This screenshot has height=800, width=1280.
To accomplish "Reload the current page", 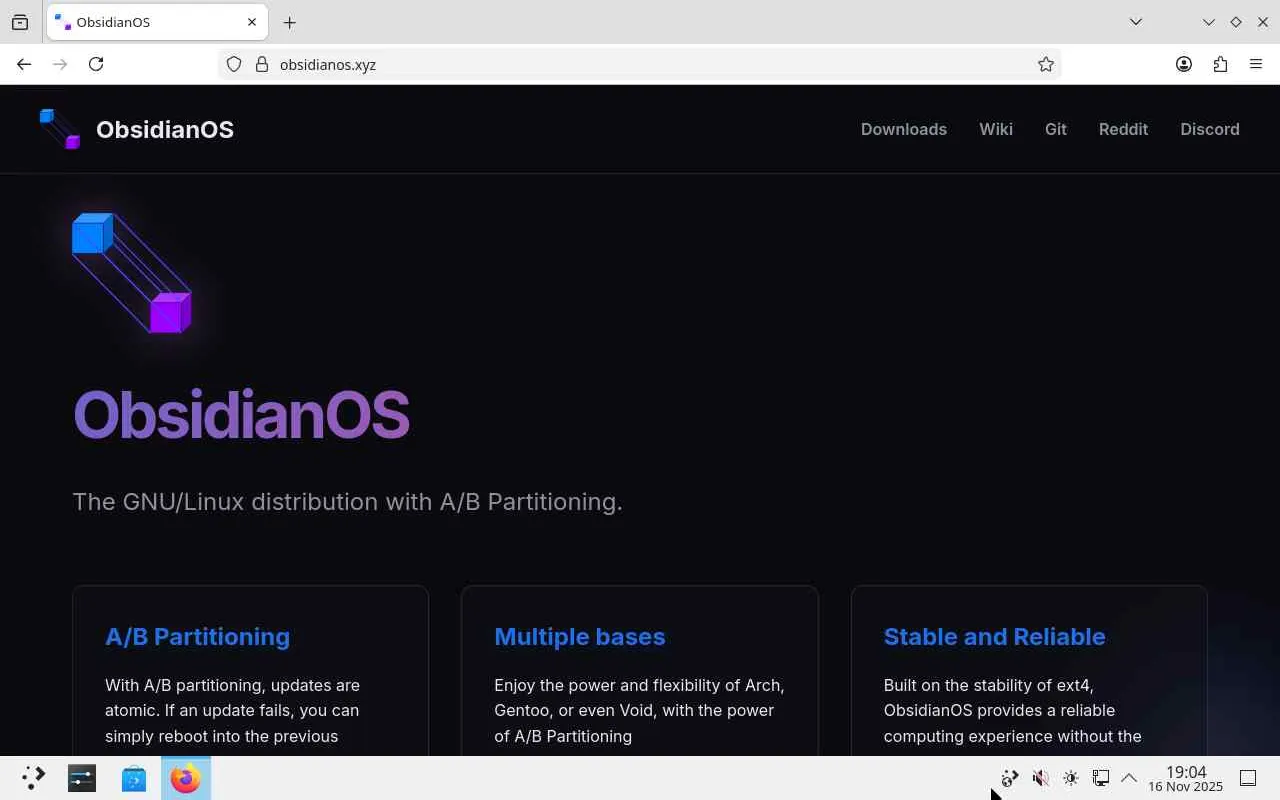I will [96, 64].
